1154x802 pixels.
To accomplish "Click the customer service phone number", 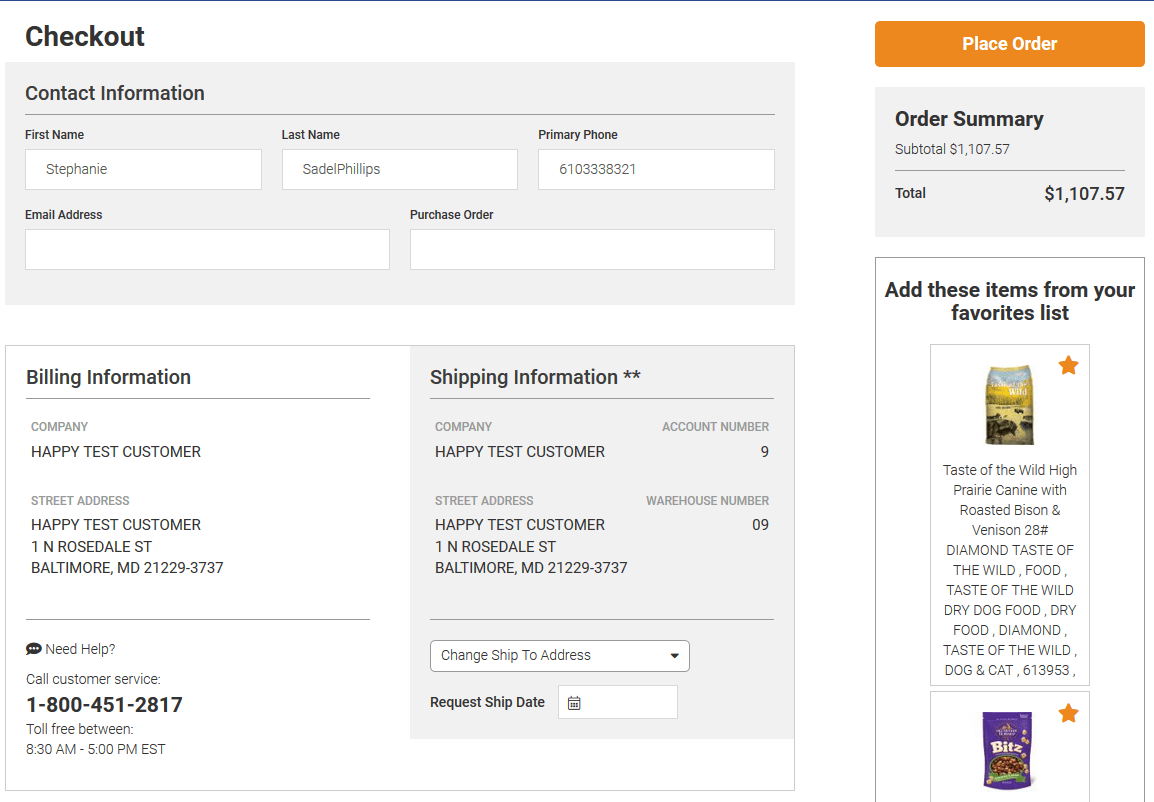I will click(104, 705).
